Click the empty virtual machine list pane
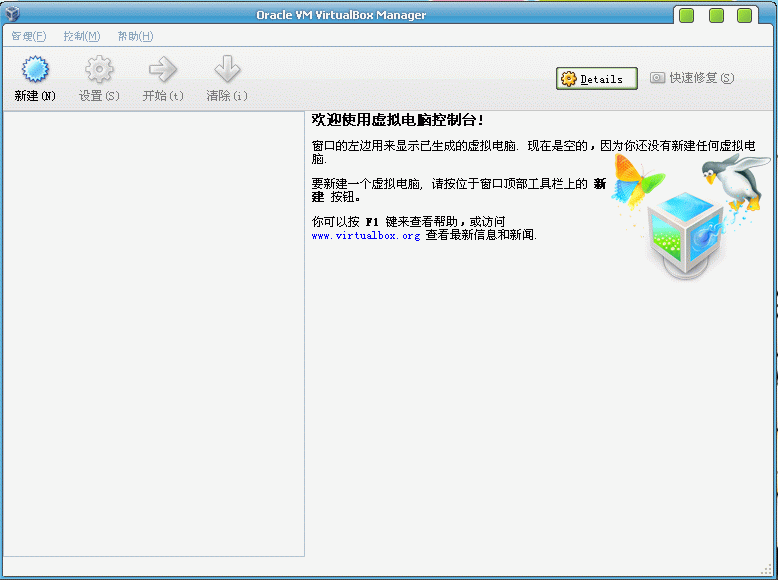This screenshot has height=580, width=778. pos(154,334)
